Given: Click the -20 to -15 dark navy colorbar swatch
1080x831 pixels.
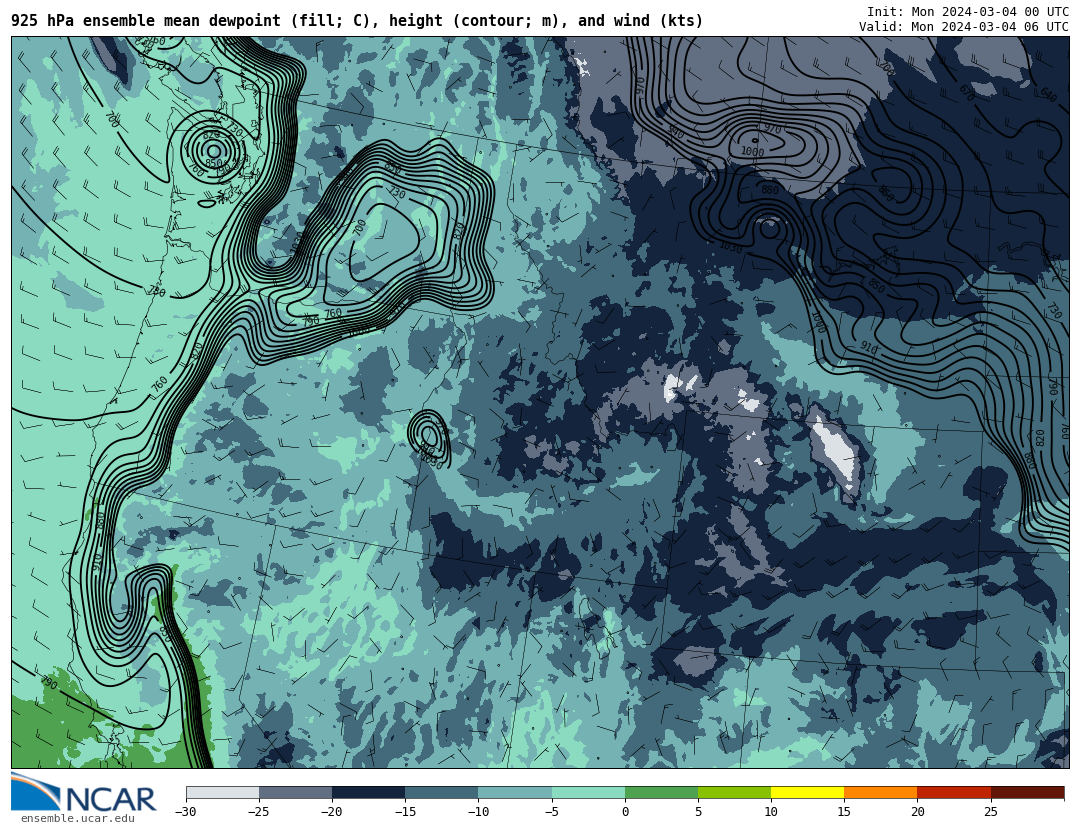Looking at the screenshot, I should (x=368, y=792).
